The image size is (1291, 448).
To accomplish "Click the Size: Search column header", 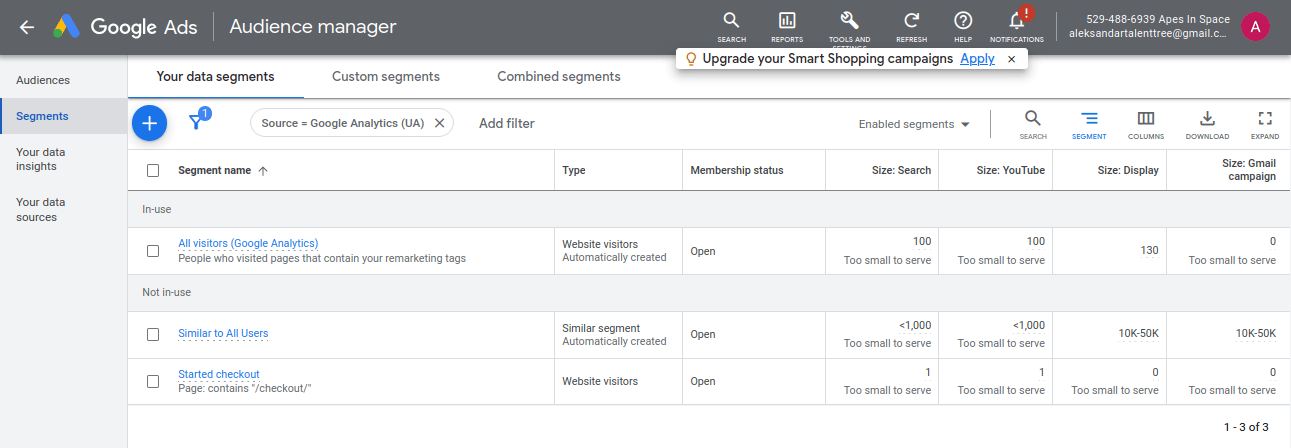I will pos(901,171).
